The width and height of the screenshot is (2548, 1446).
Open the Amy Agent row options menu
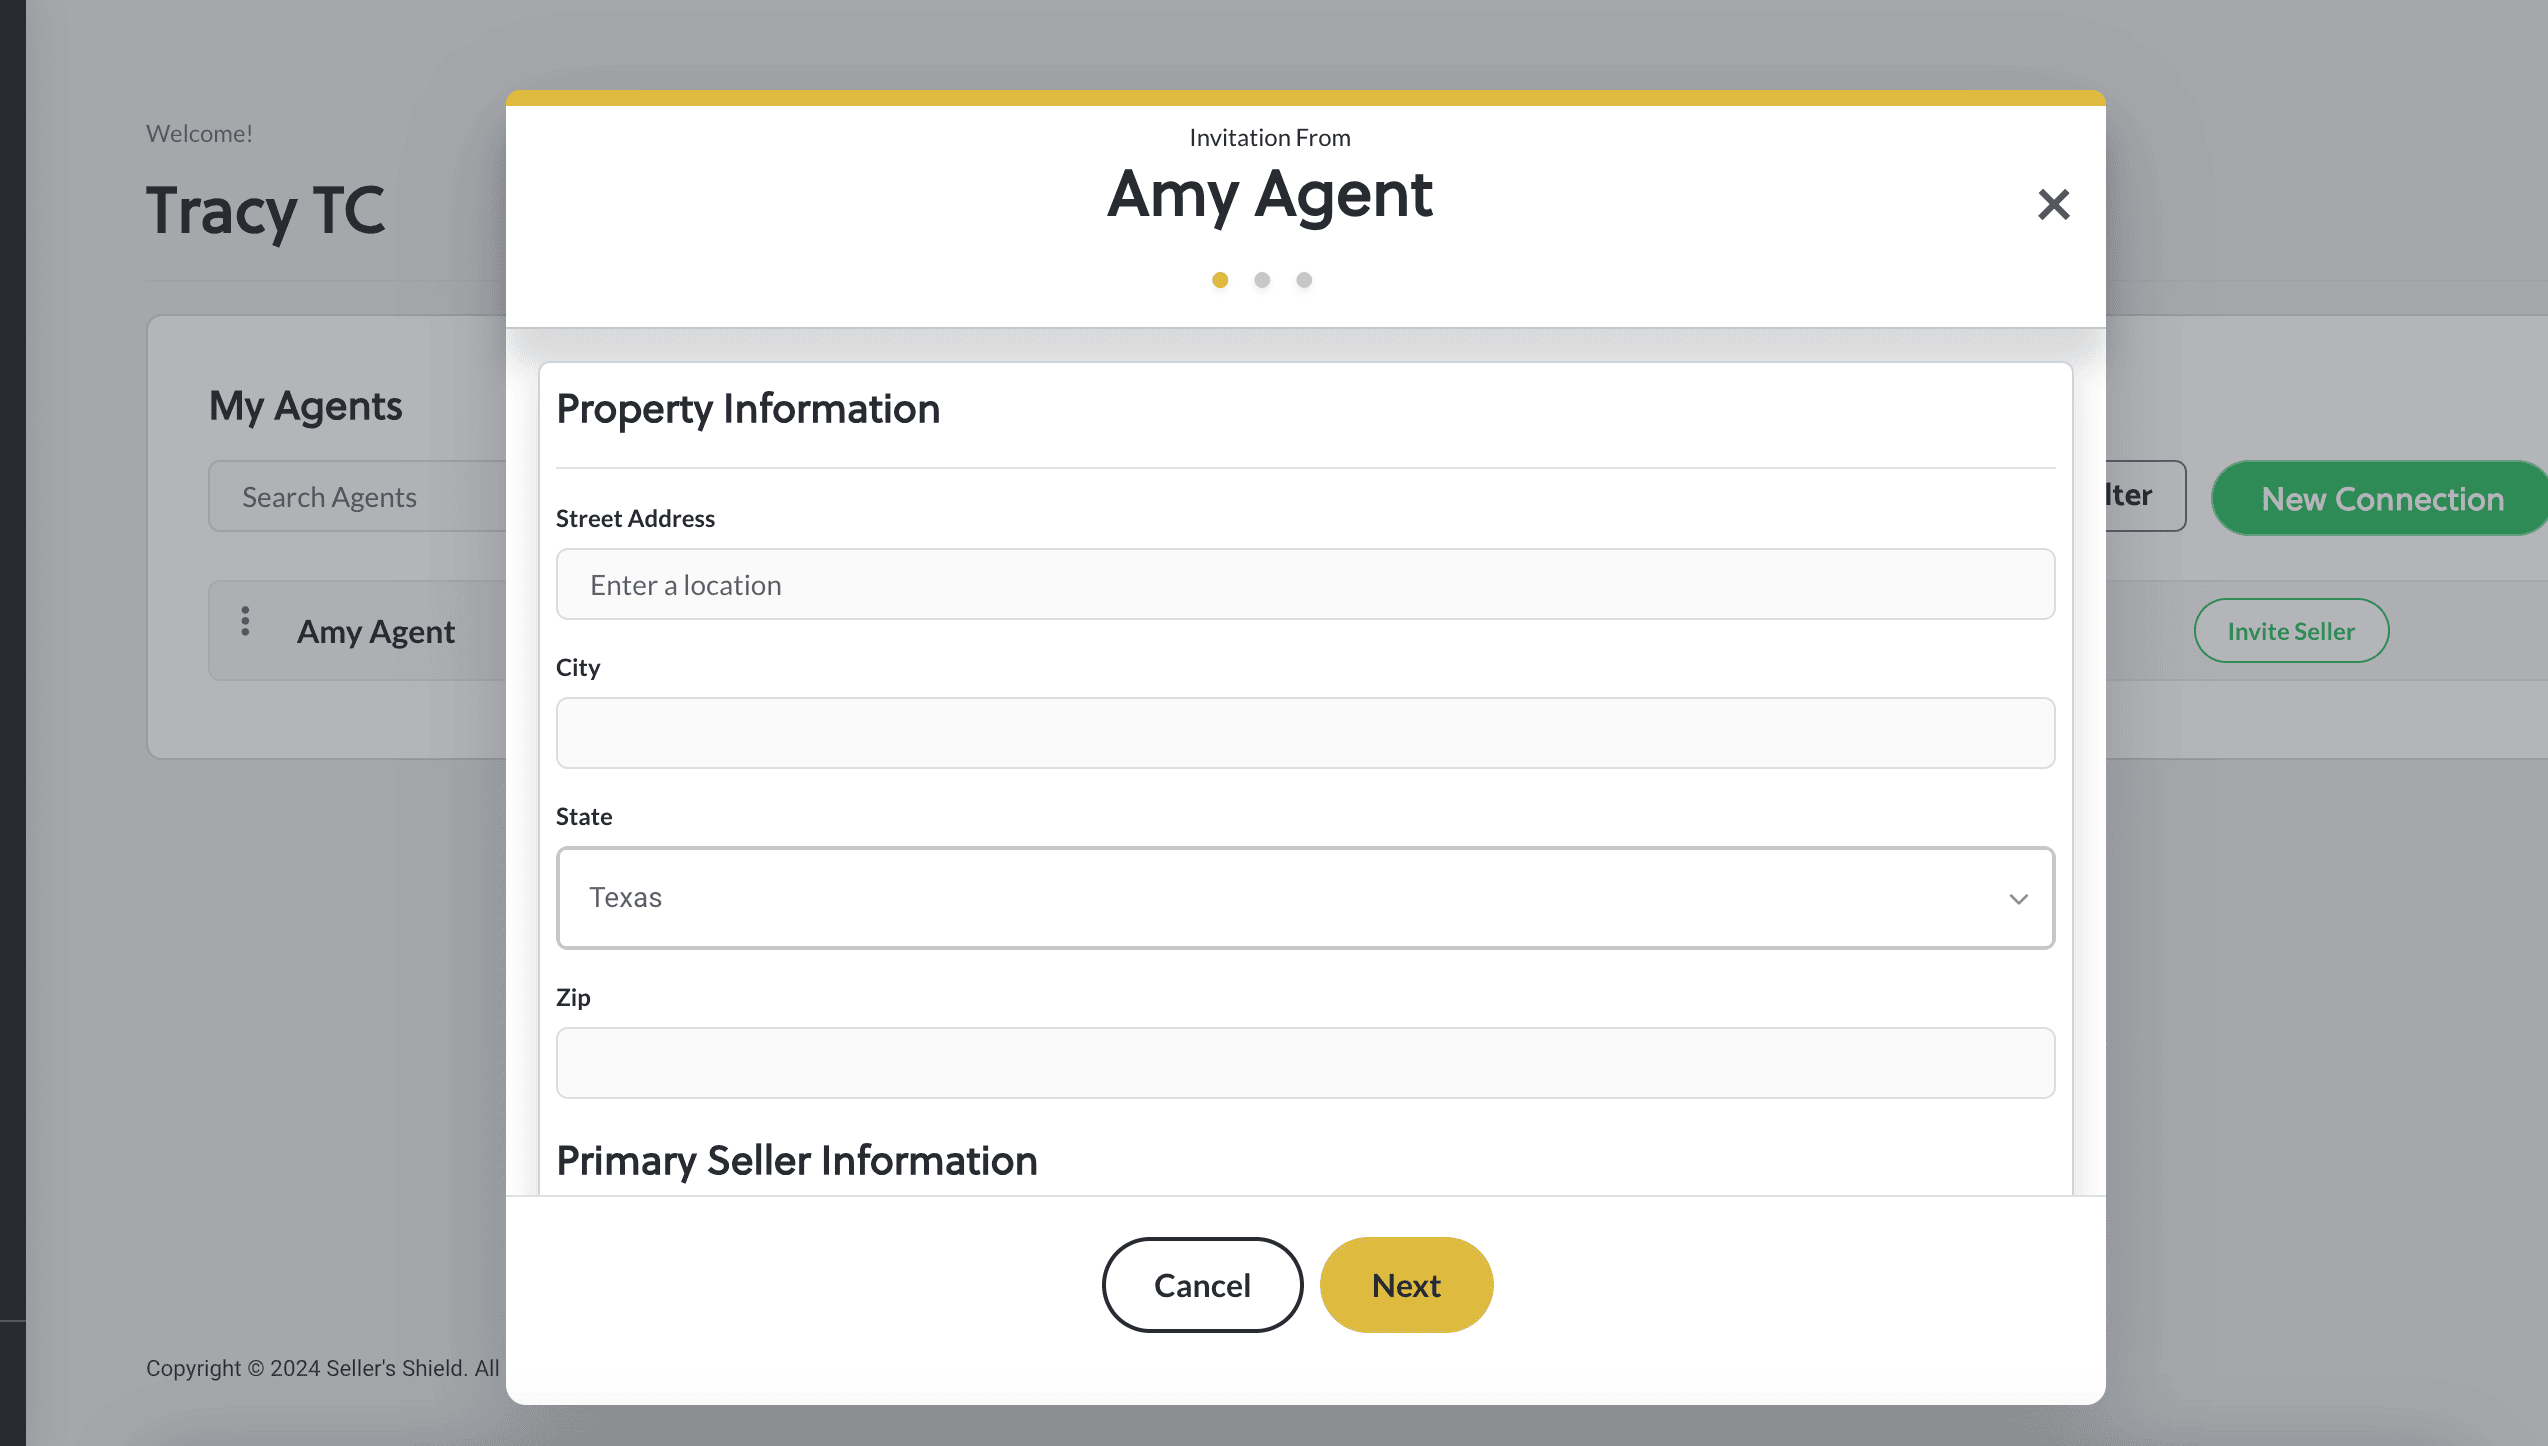pyautogui.click(x=245, y=621)
